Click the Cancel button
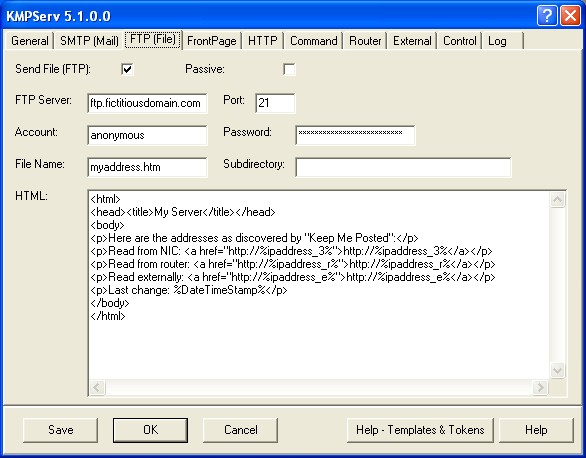The image size is (586, 458). (240, 430)
